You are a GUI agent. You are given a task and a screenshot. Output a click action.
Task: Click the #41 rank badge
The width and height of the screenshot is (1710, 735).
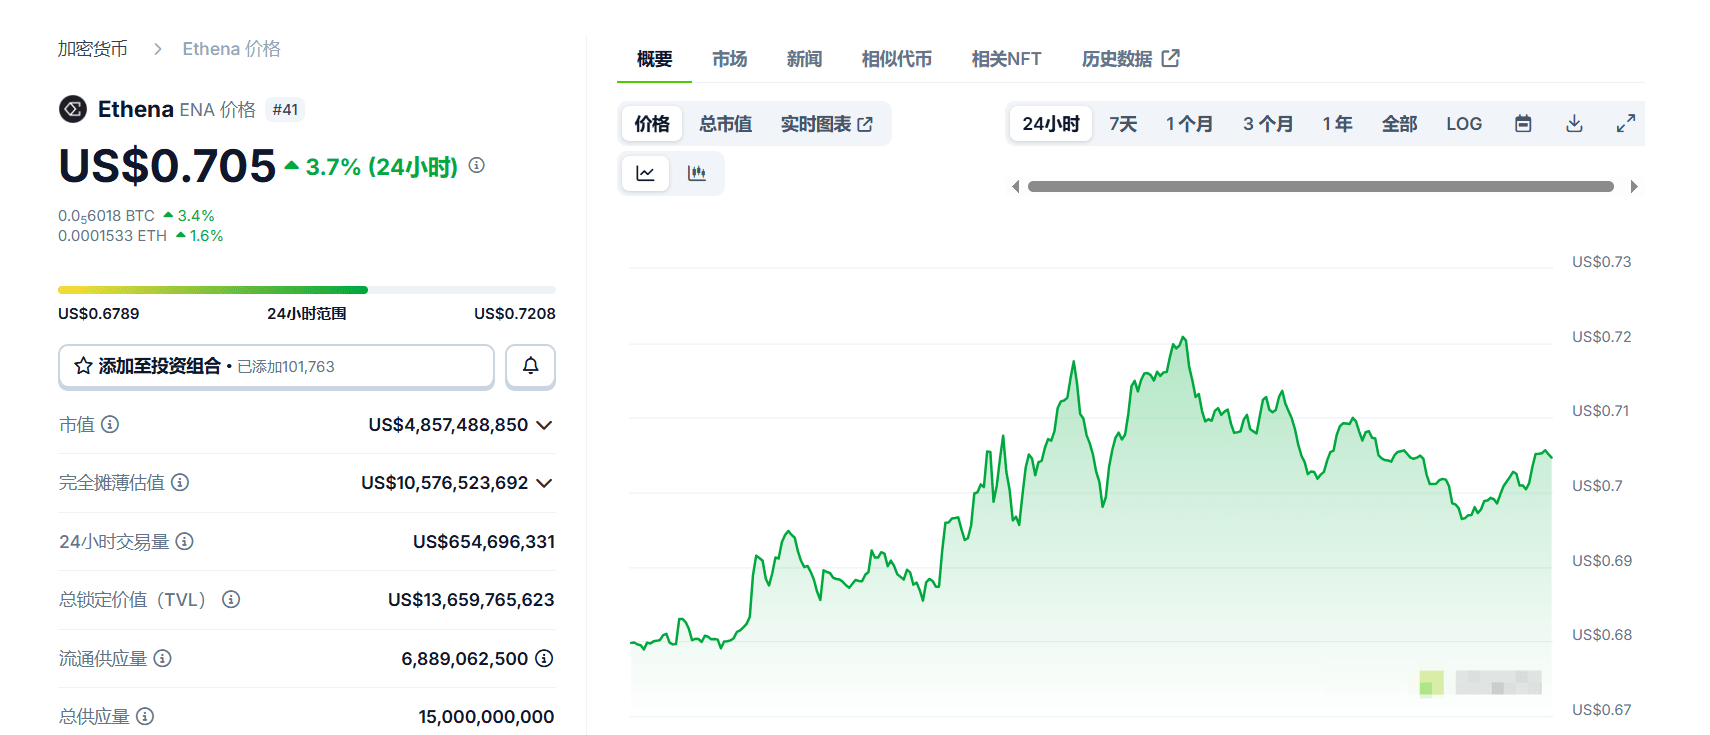tap(285, 110)
